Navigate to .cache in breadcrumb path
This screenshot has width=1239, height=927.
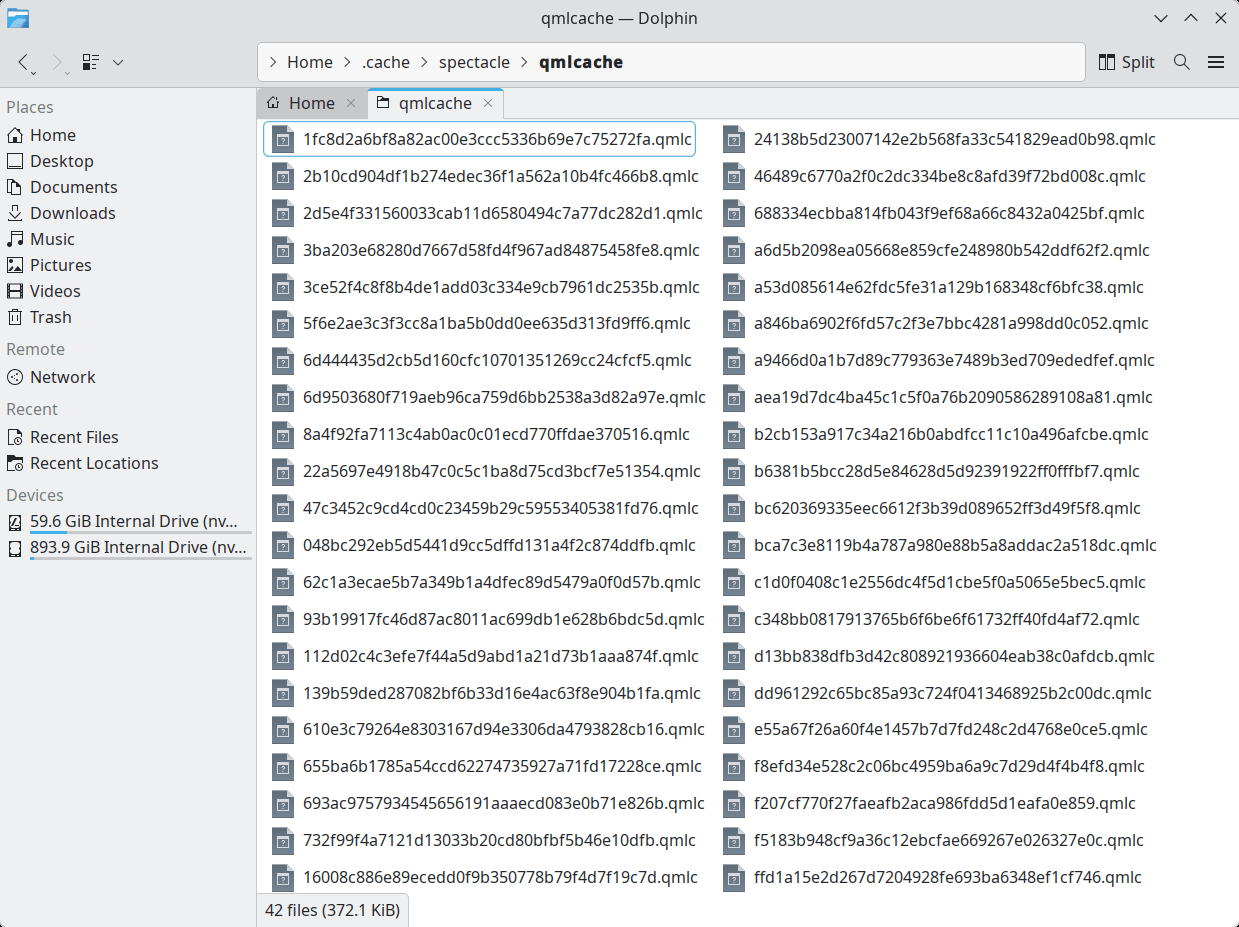pyautogui.click(x=386, y=62)
